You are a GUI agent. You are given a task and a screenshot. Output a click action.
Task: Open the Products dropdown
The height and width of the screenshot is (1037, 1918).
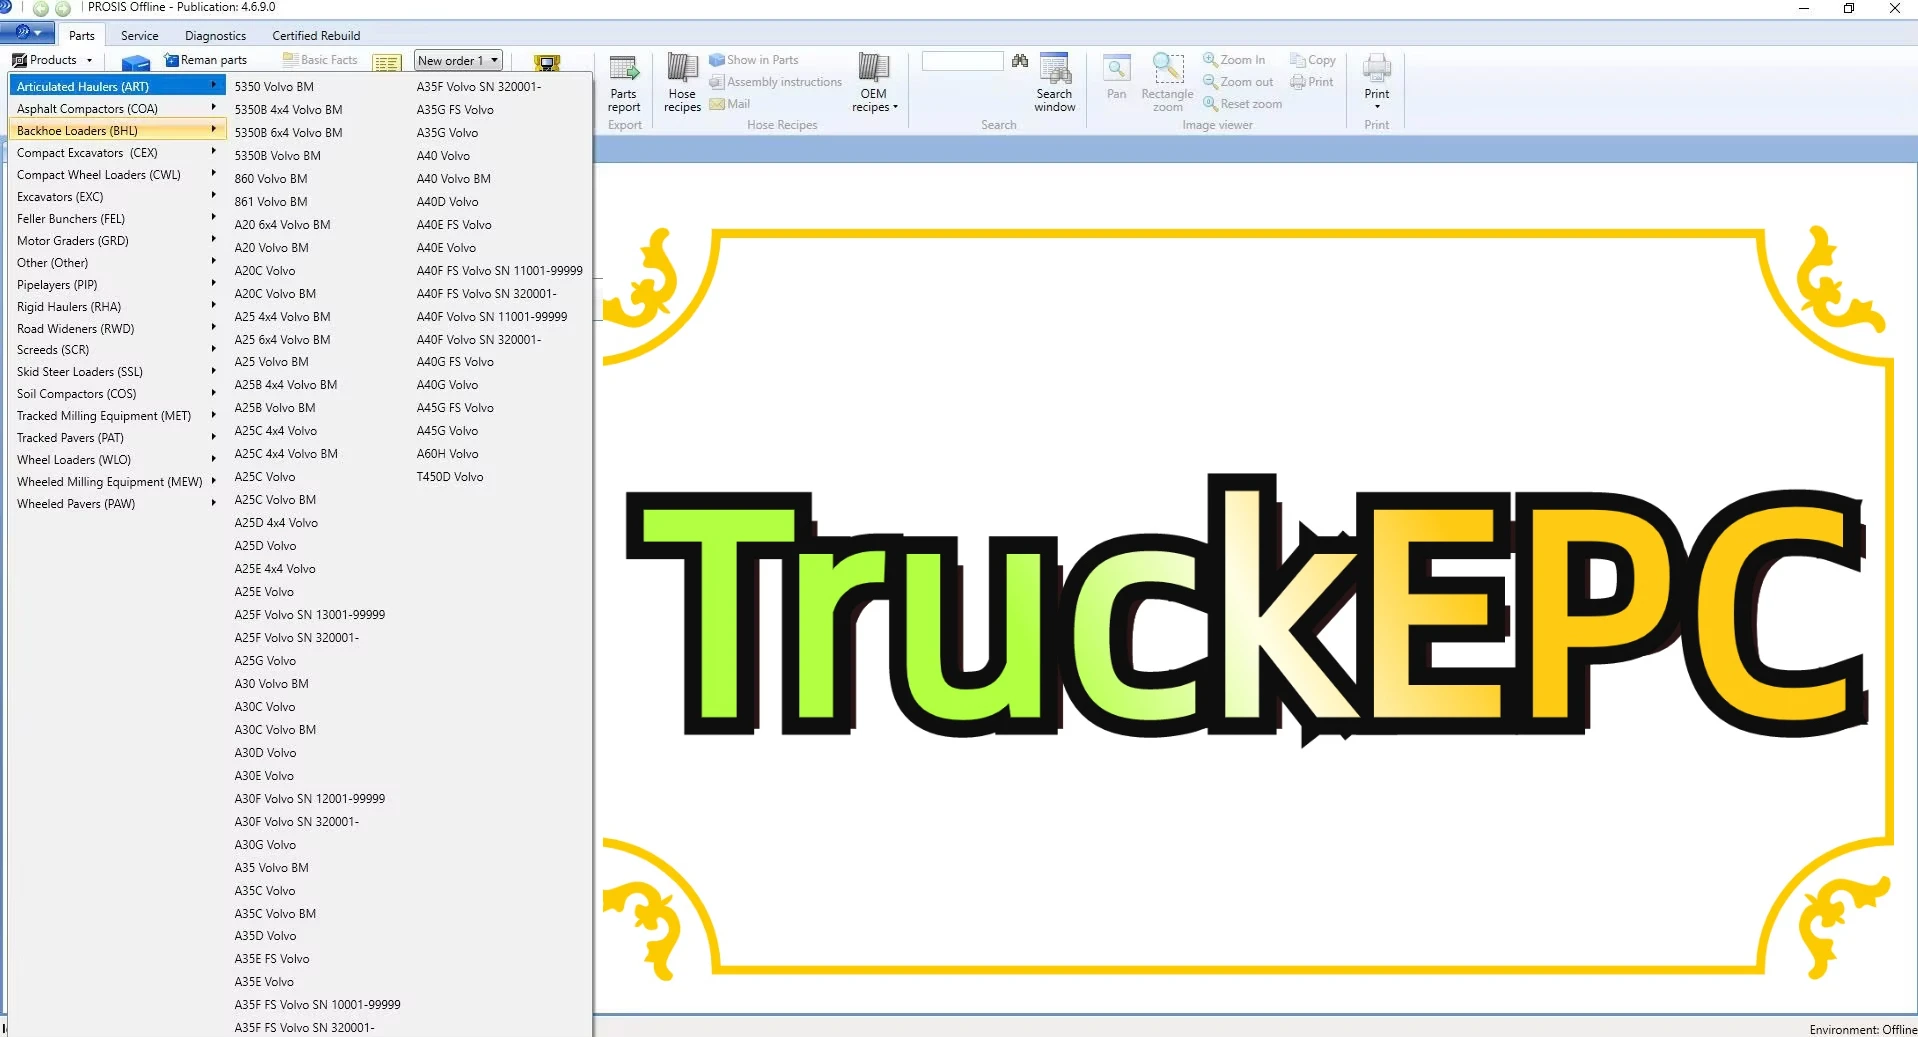[x=53, y=60]
